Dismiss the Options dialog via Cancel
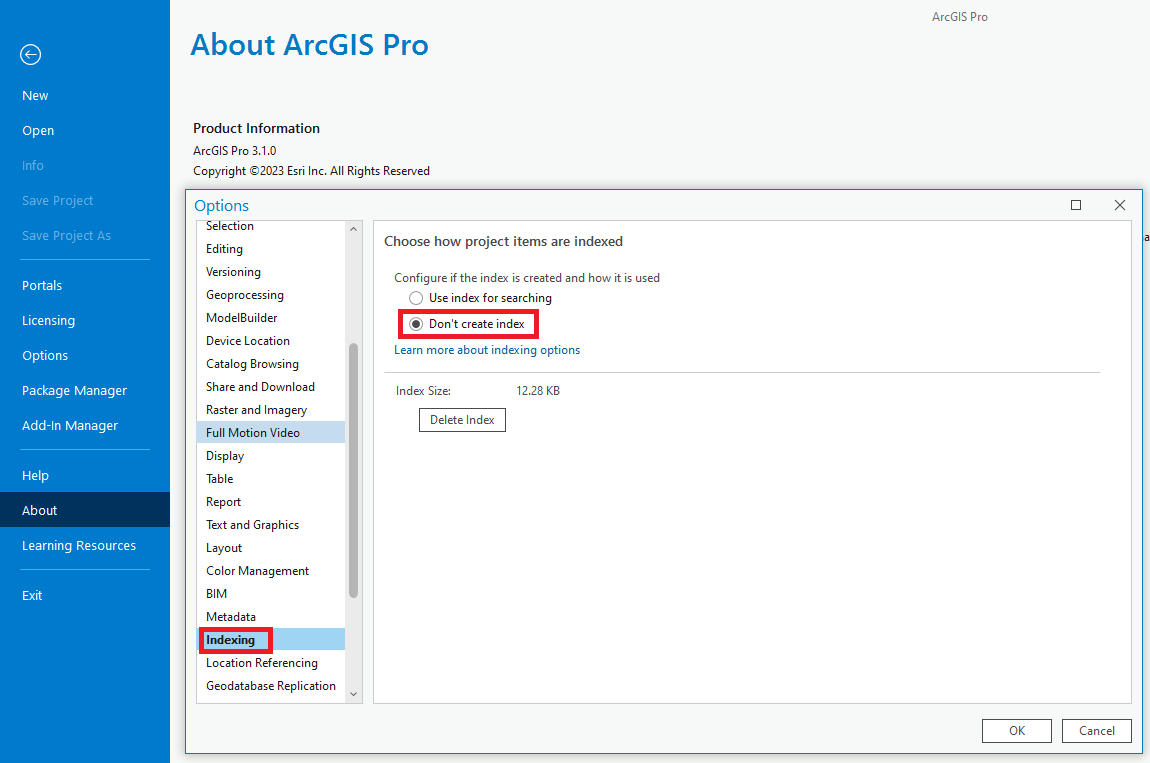Image resolution: width=1150 pixels, height=763 pixels. point(1096,730)
